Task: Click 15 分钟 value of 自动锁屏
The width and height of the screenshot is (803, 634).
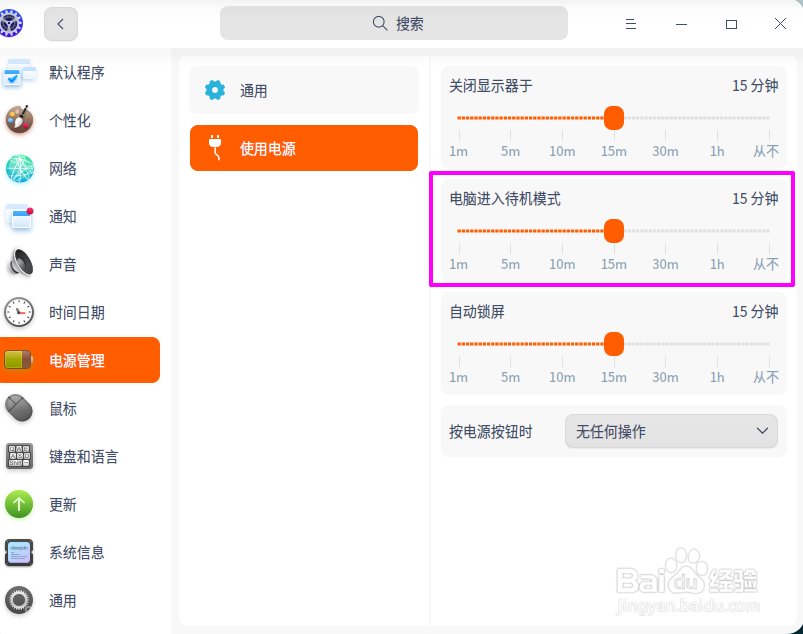Action: click(x=755, y=311)
